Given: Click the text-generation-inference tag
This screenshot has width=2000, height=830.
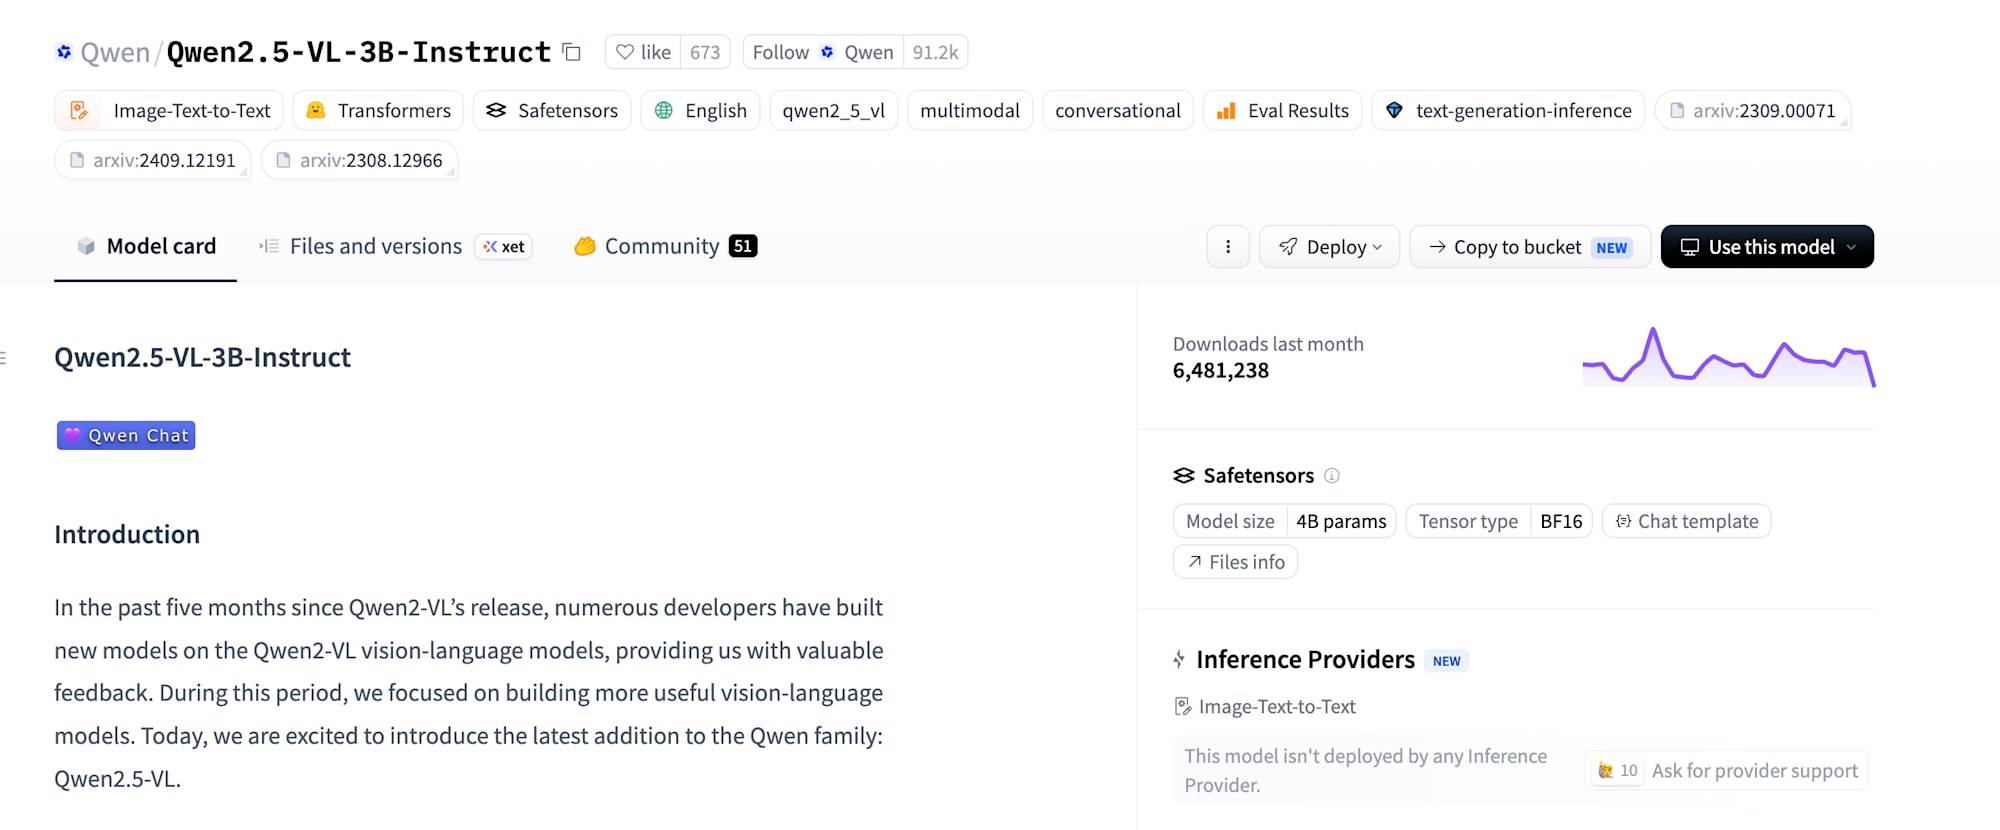Looking at the screenshot, I should [x=1508, y=110].
